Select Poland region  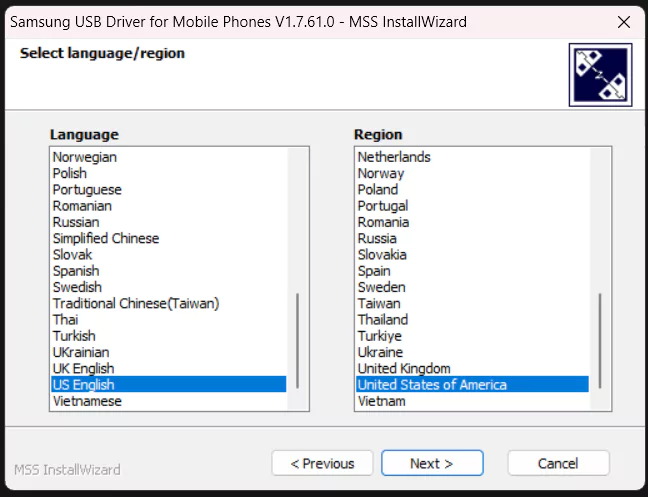(x=472, y=190)
